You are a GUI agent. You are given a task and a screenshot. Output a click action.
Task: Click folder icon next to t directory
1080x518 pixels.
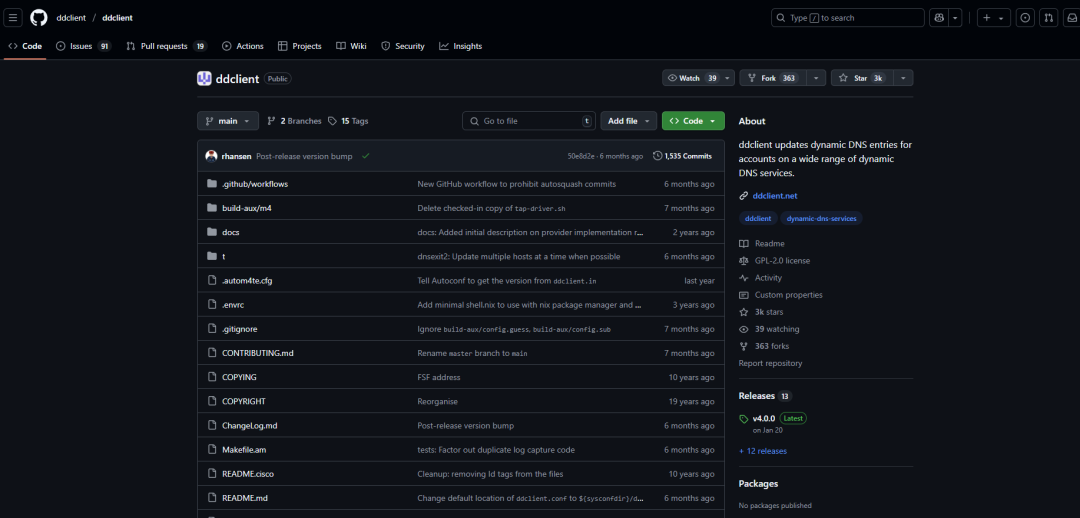(x=211, y=256)
